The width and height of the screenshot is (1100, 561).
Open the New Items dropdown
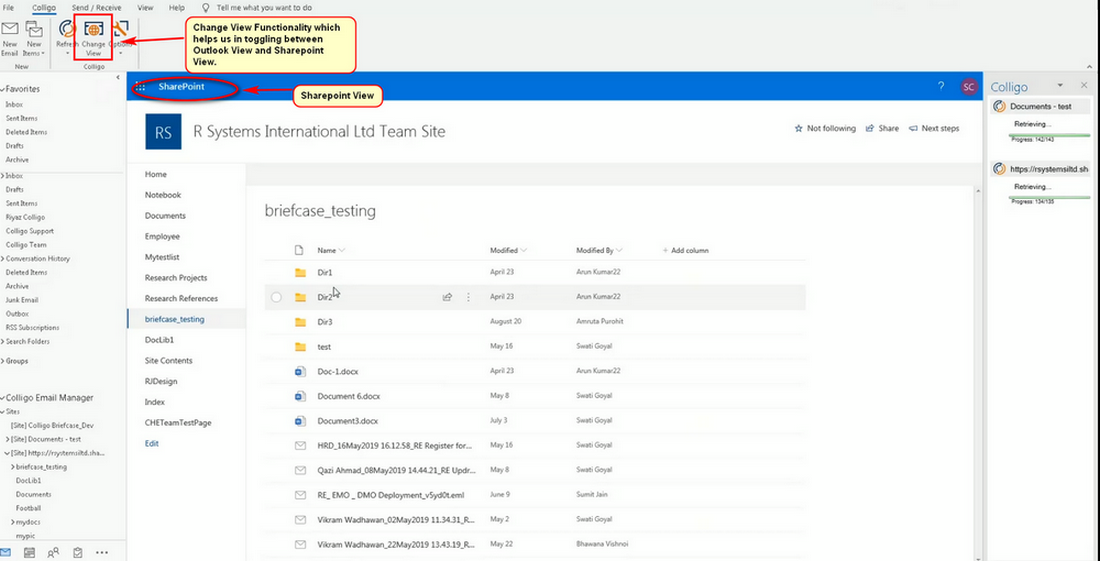(x=33, y=39)
